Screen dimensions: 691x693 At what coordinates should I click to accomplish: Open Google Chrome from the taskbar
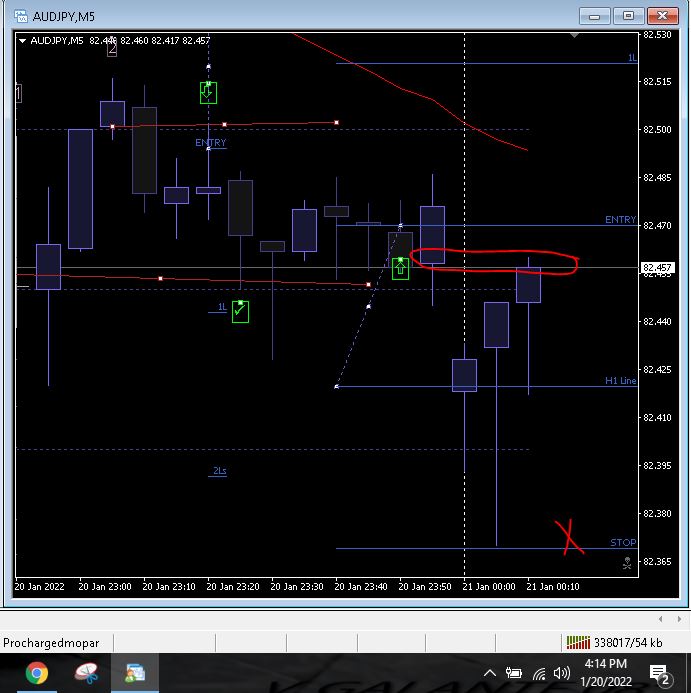tap(37, 673)
